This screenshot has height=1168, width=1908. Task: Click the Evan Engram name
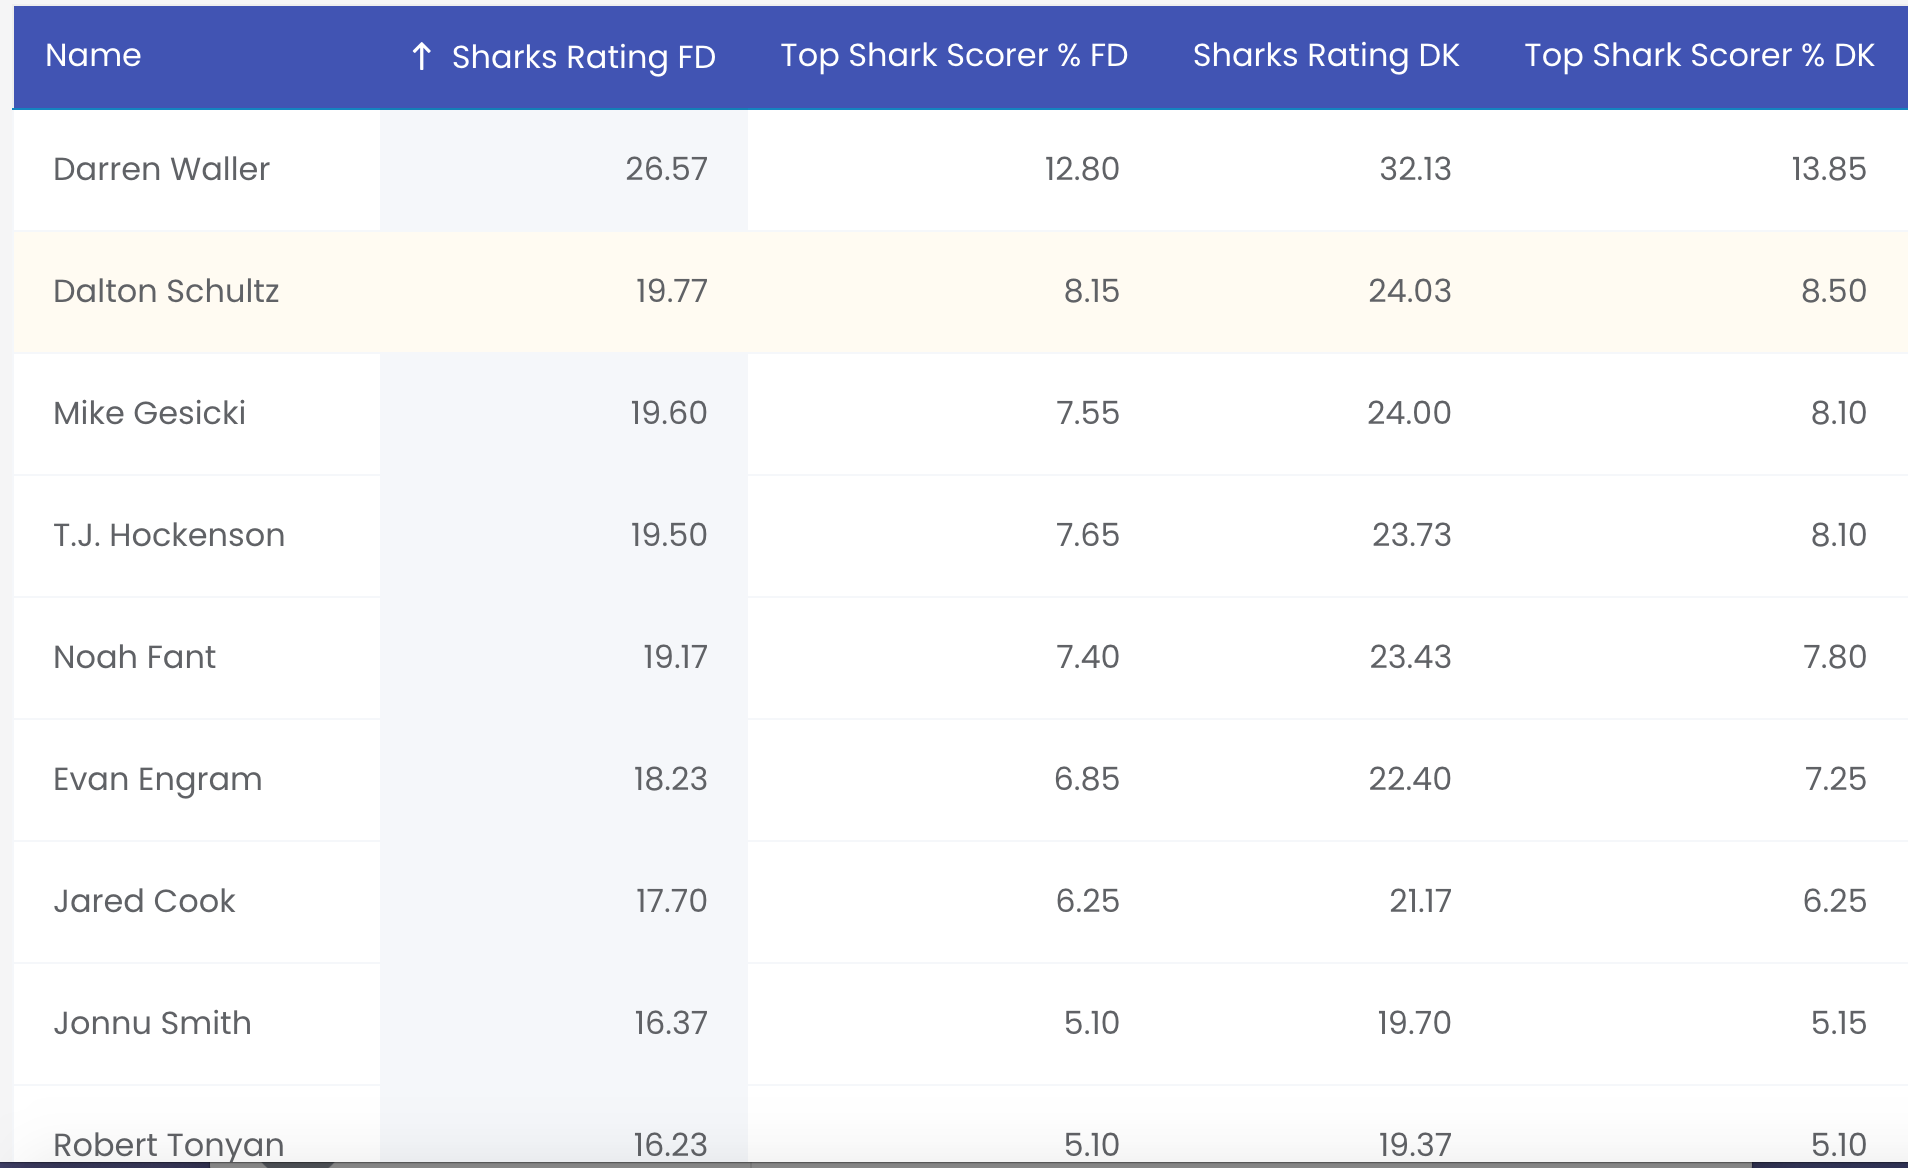pyautogui.click(x=157, y=780)
